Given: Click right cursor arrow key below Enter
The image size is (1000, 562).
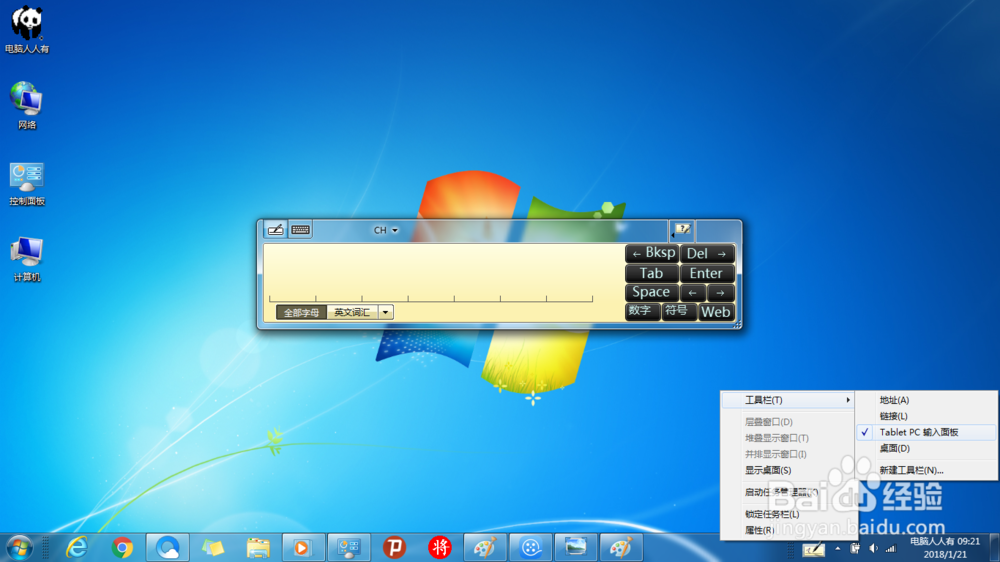Looking at the screenshot, I should point(721,293).
